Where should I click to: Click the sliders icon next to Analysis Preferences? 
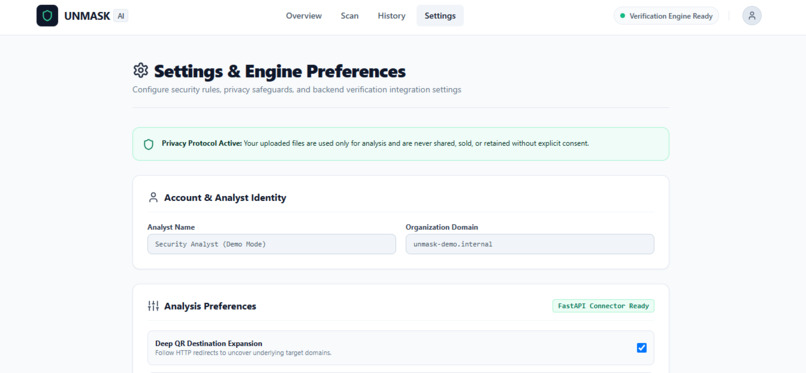pyautogui.click(x=153, y=306)
